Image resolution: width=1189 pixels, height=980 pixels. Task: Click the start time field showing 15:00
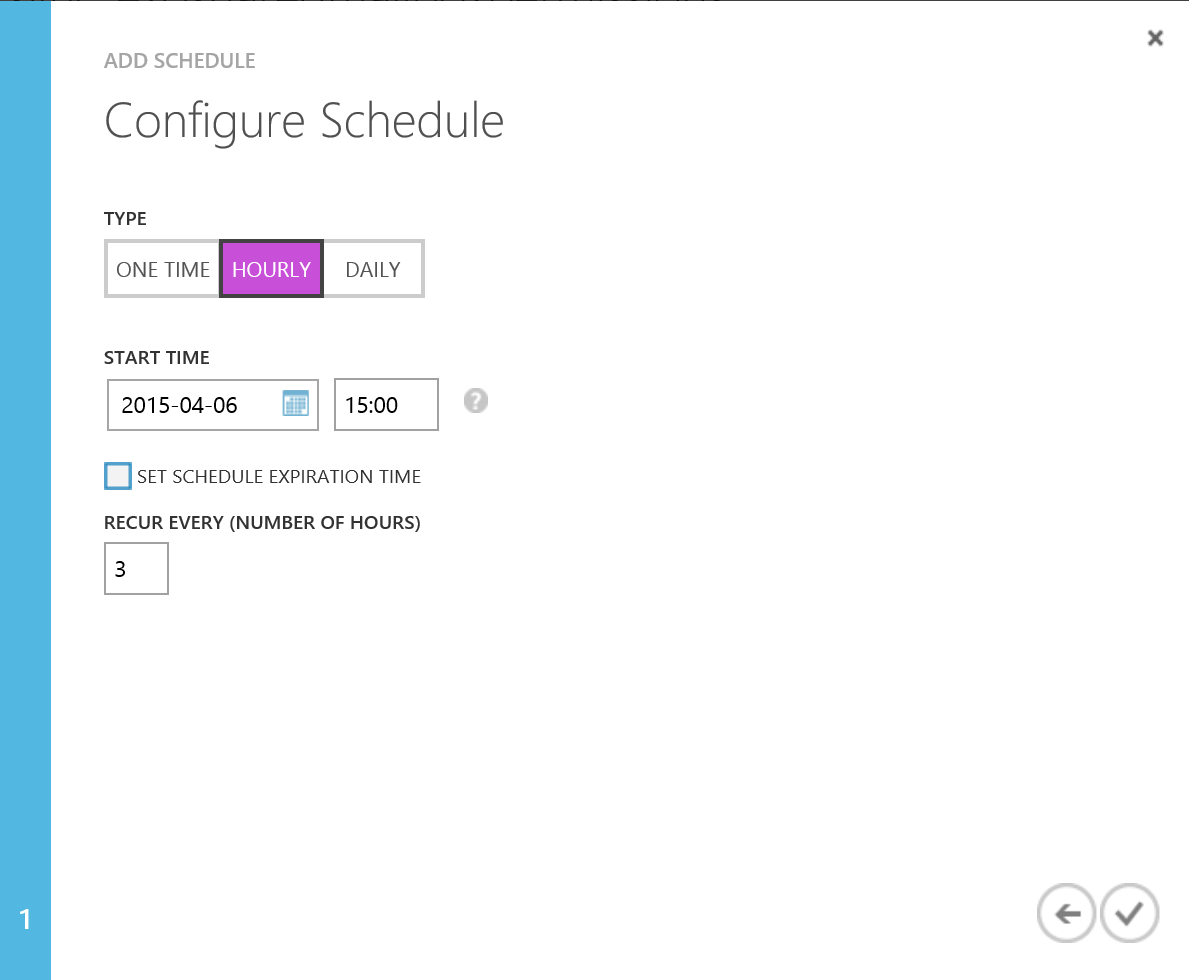point(385,405)
